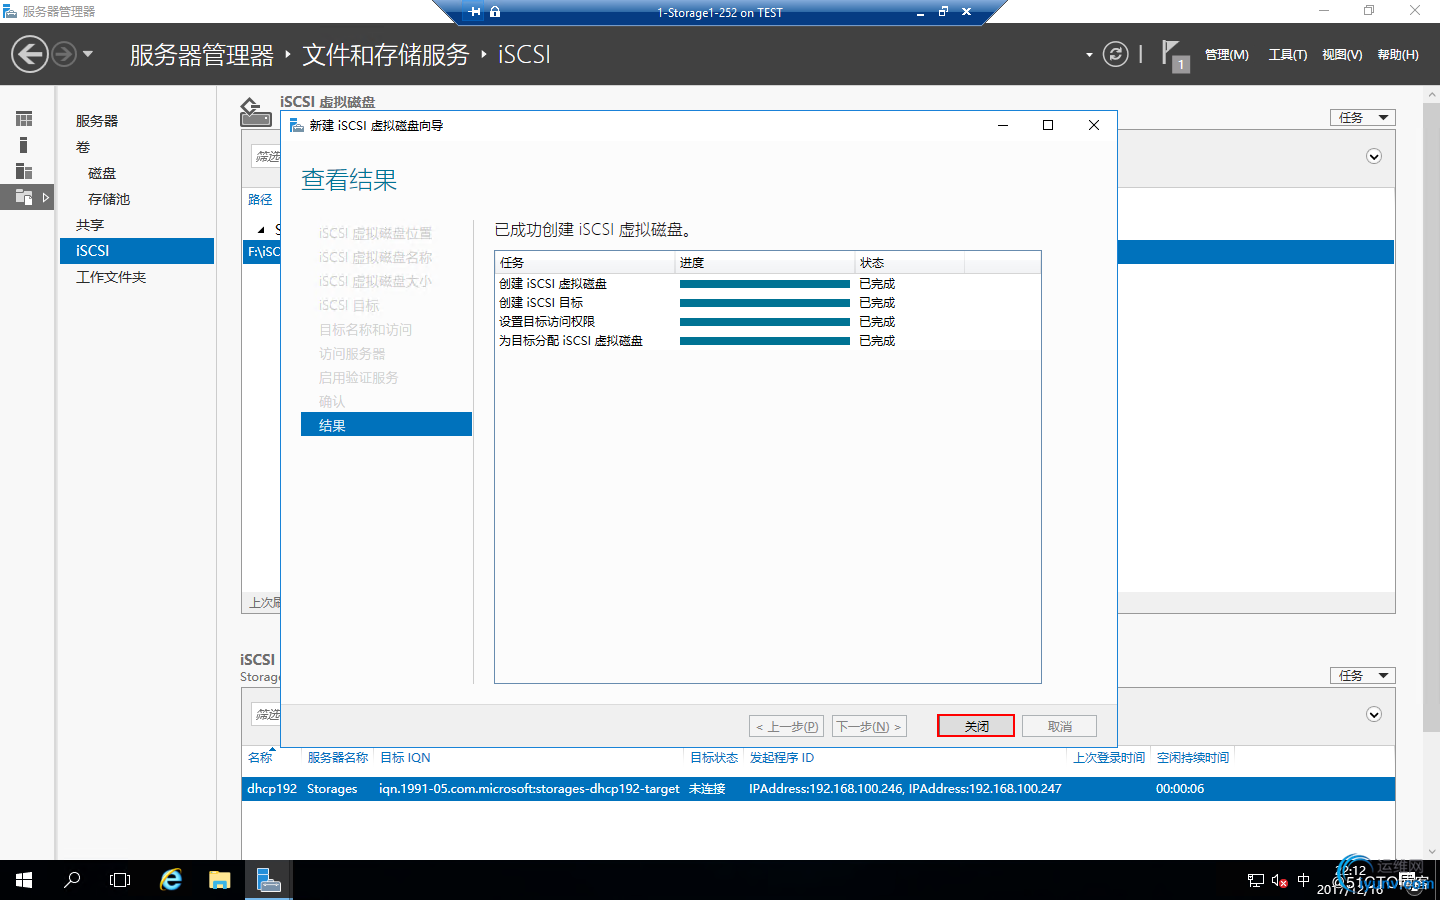The width and height of the screenshot is (1440, 900).
Task: Expand File and Storage Services rail arrow
Action: 46,197
